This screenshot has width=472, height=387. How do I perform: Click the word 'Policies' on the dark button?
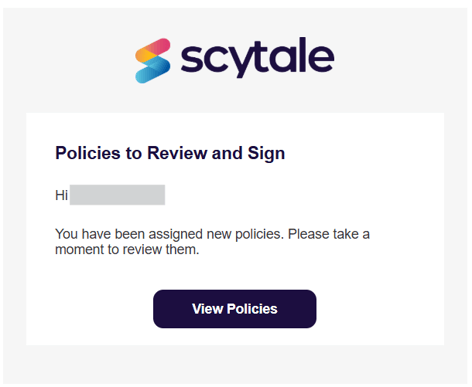coord(252,309)
